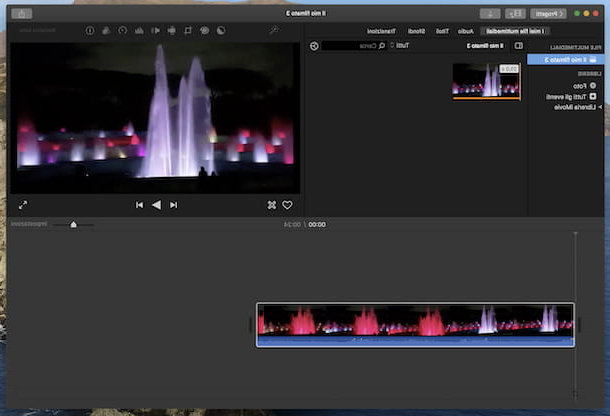
Task: Open the speed adjustment speedometer icon
Action: pos(122,30)
